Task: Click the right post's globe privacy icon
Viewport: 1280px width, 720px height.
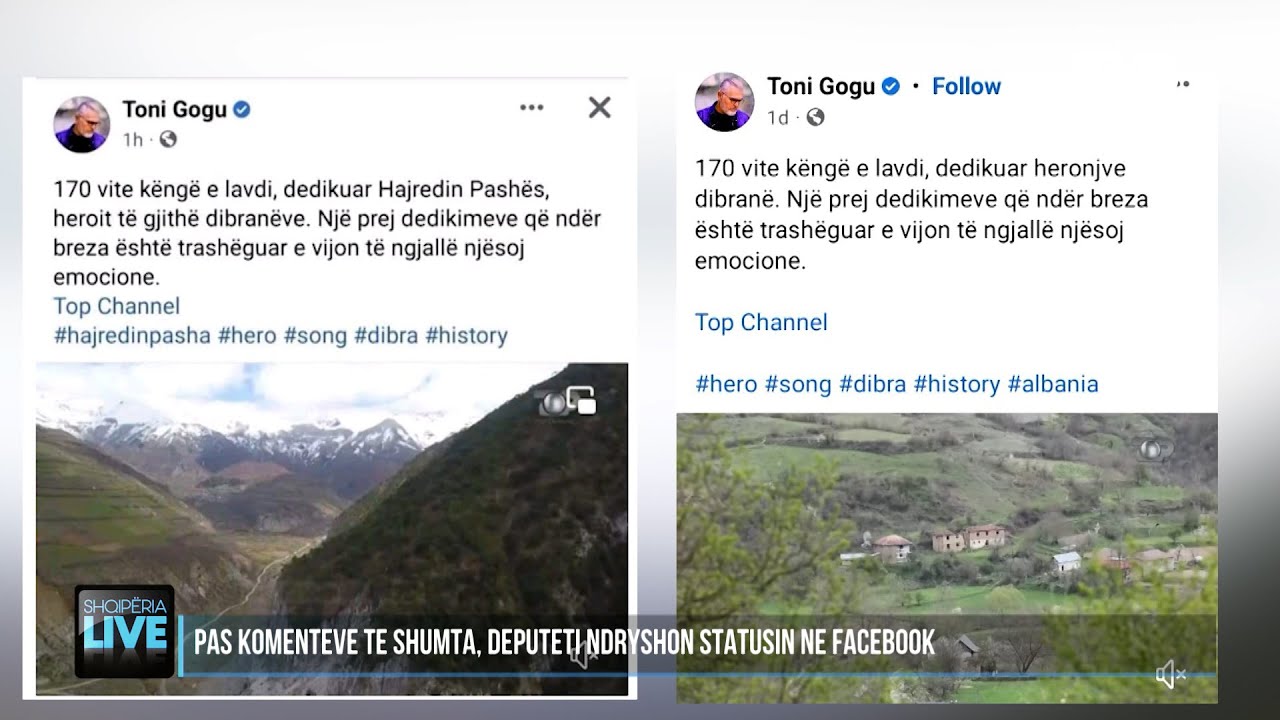Action: pos(815,118)
